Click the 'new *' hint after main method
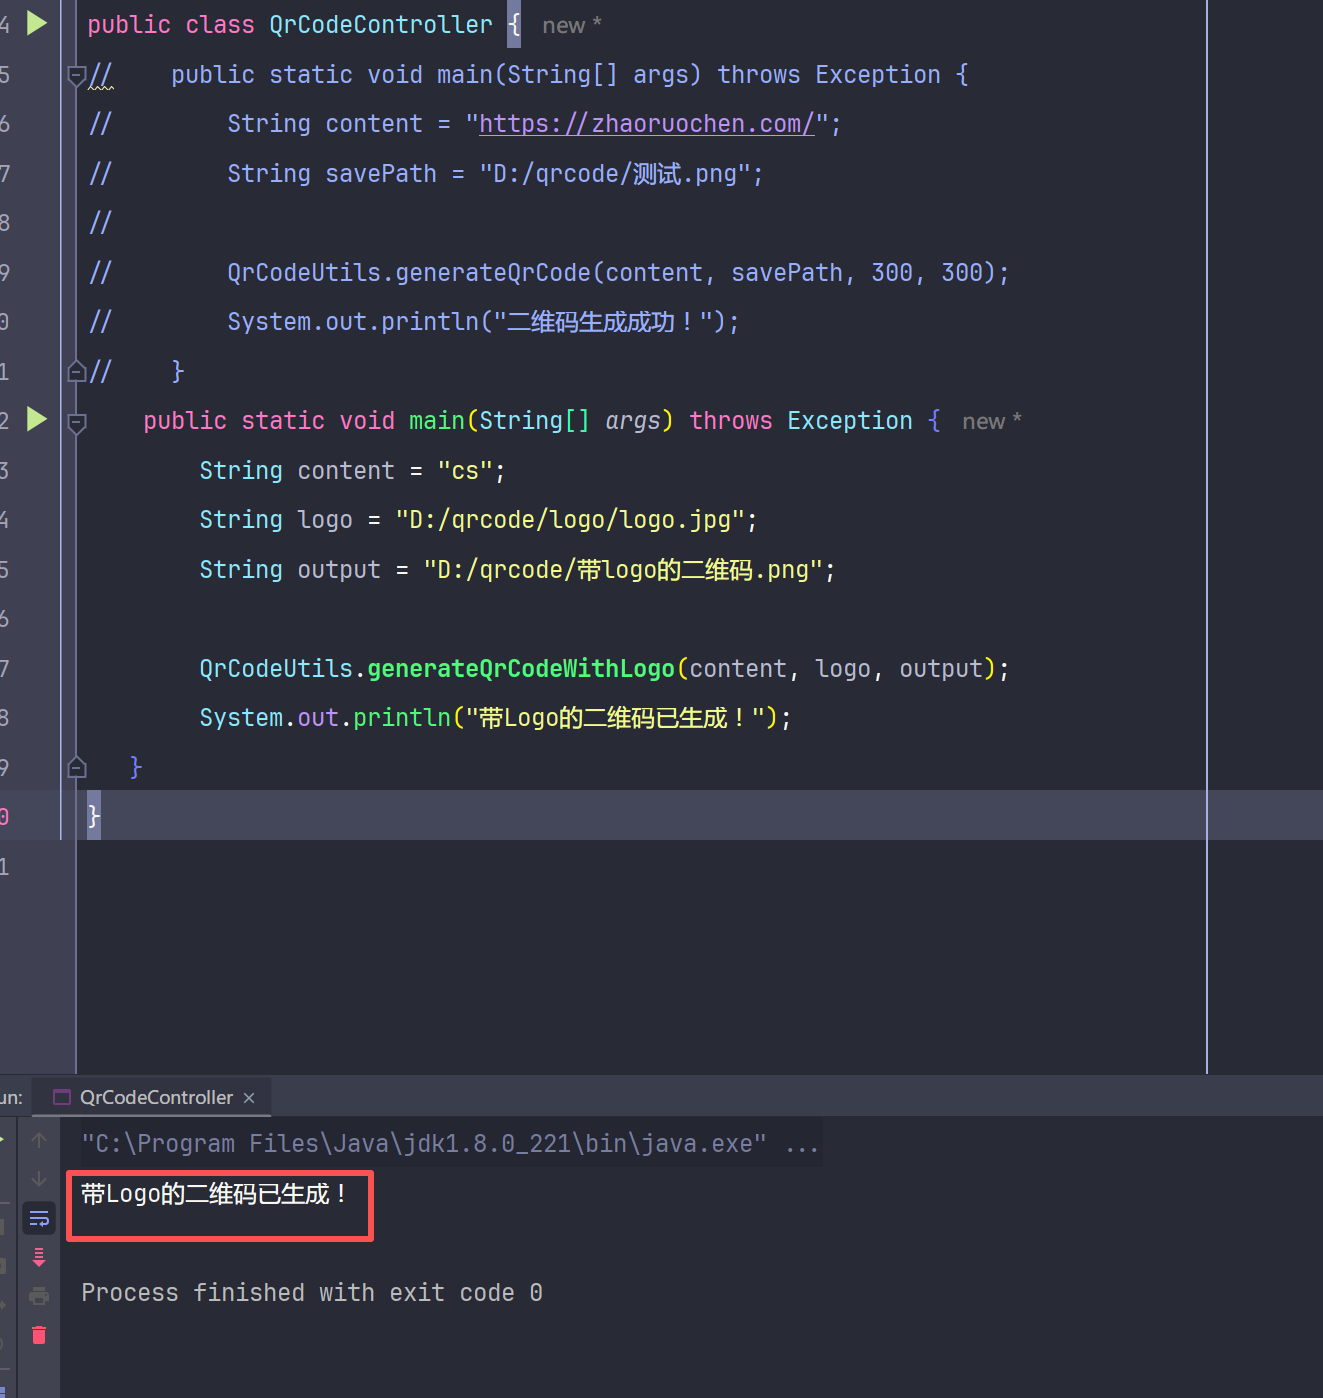Image resolution: width=1323 pixels, height=1398 pixels. [x=991, y=422]
